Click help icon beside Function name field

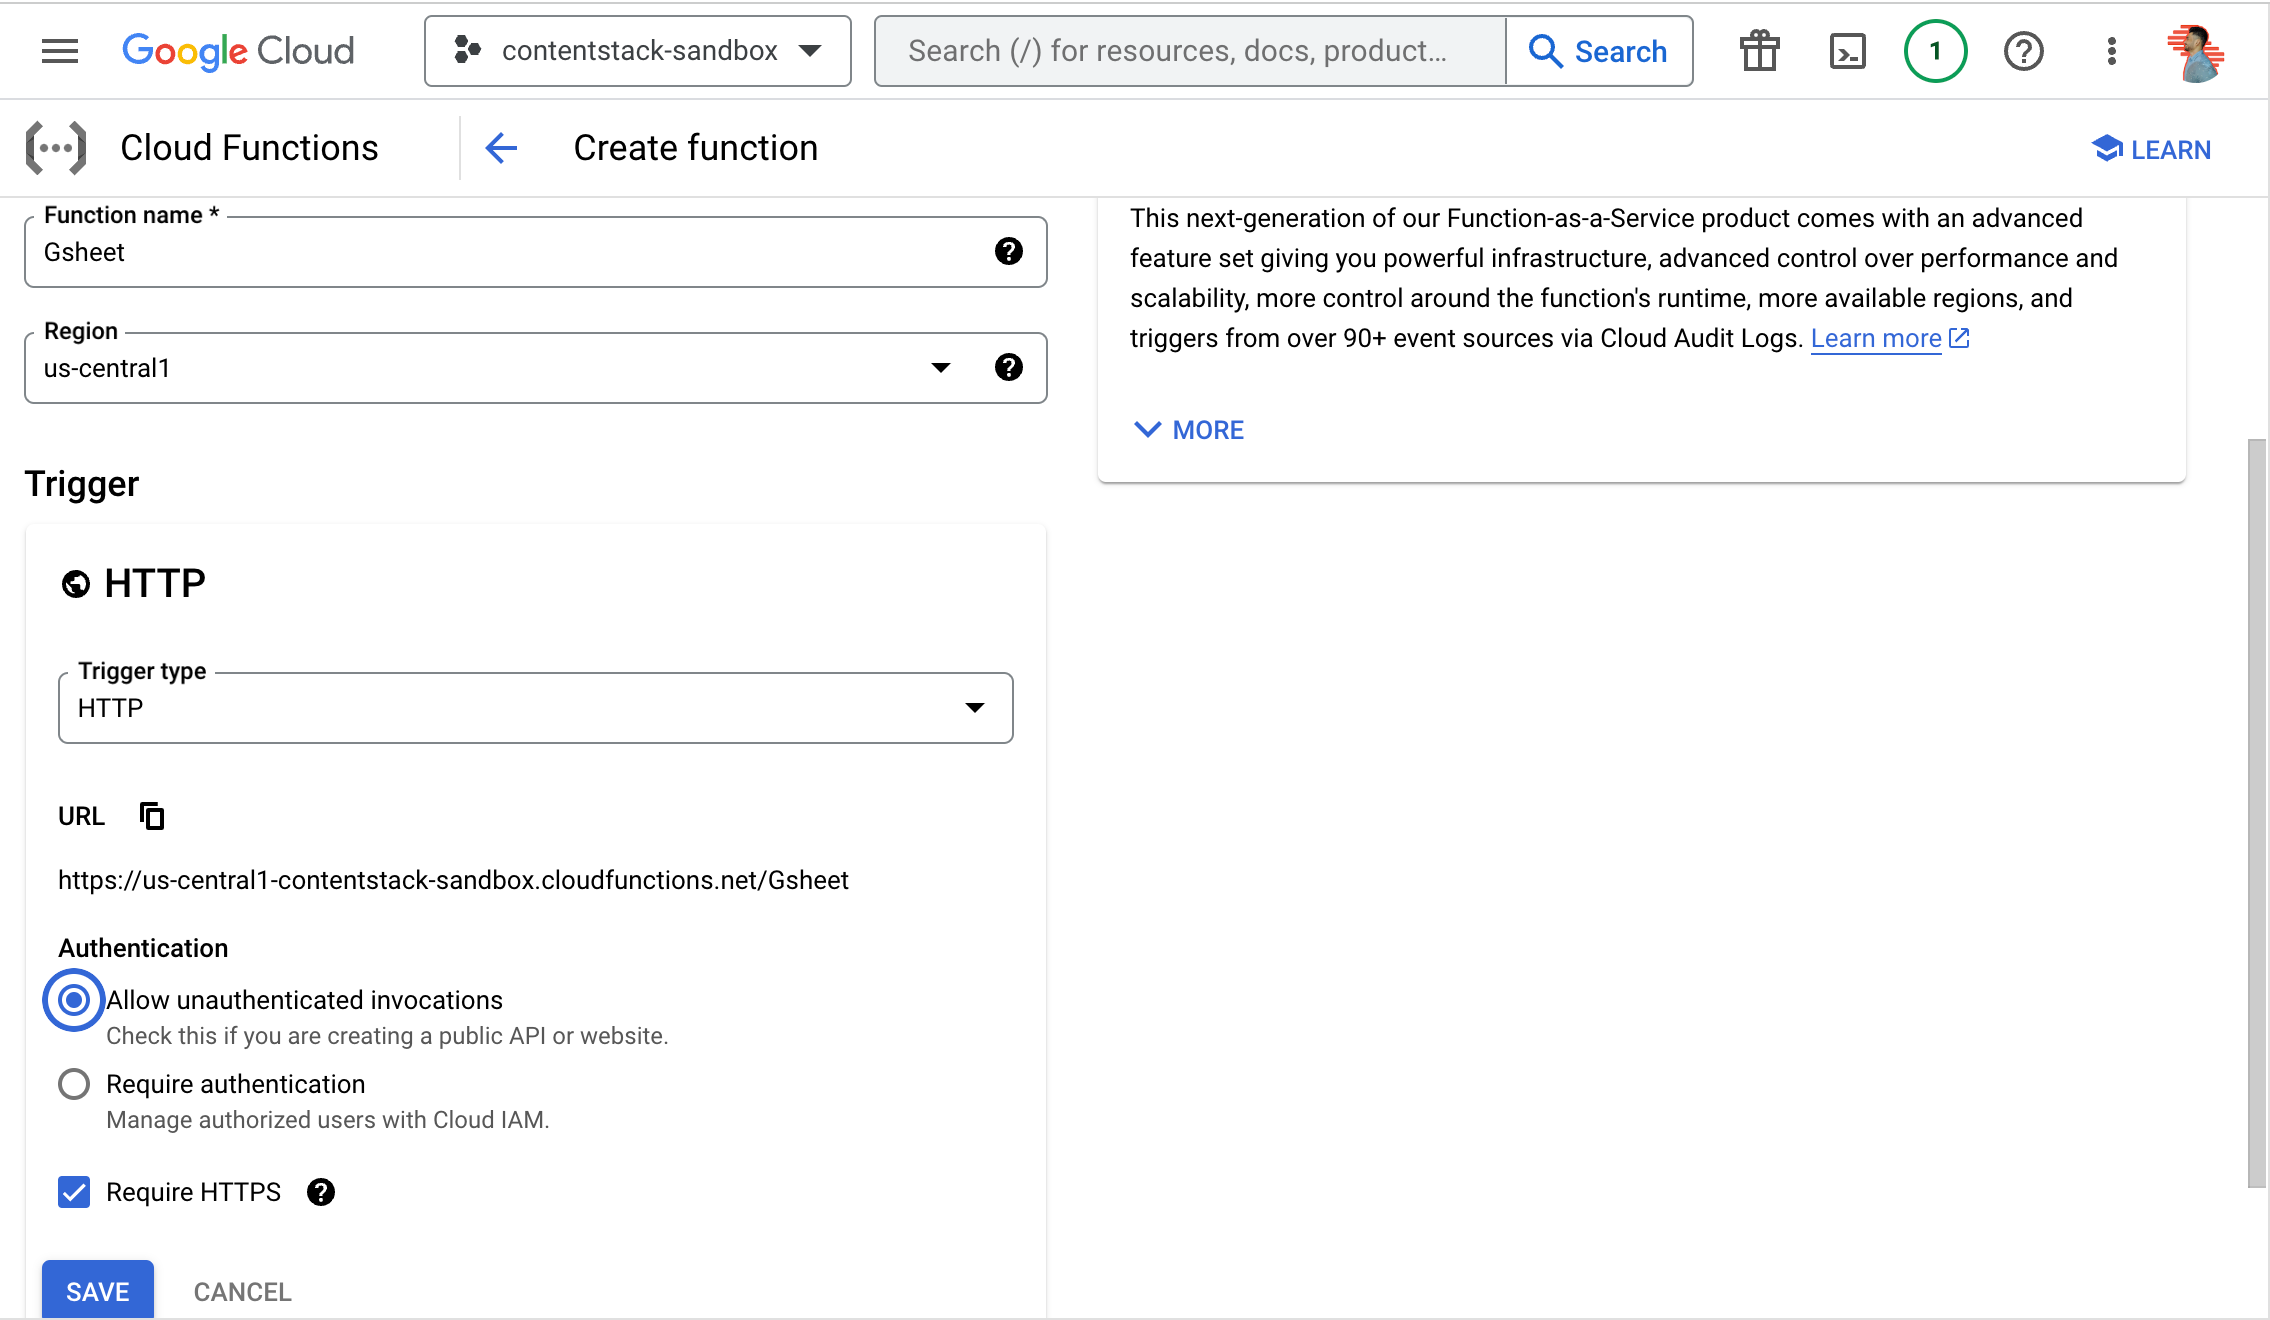click(1008, 251)
